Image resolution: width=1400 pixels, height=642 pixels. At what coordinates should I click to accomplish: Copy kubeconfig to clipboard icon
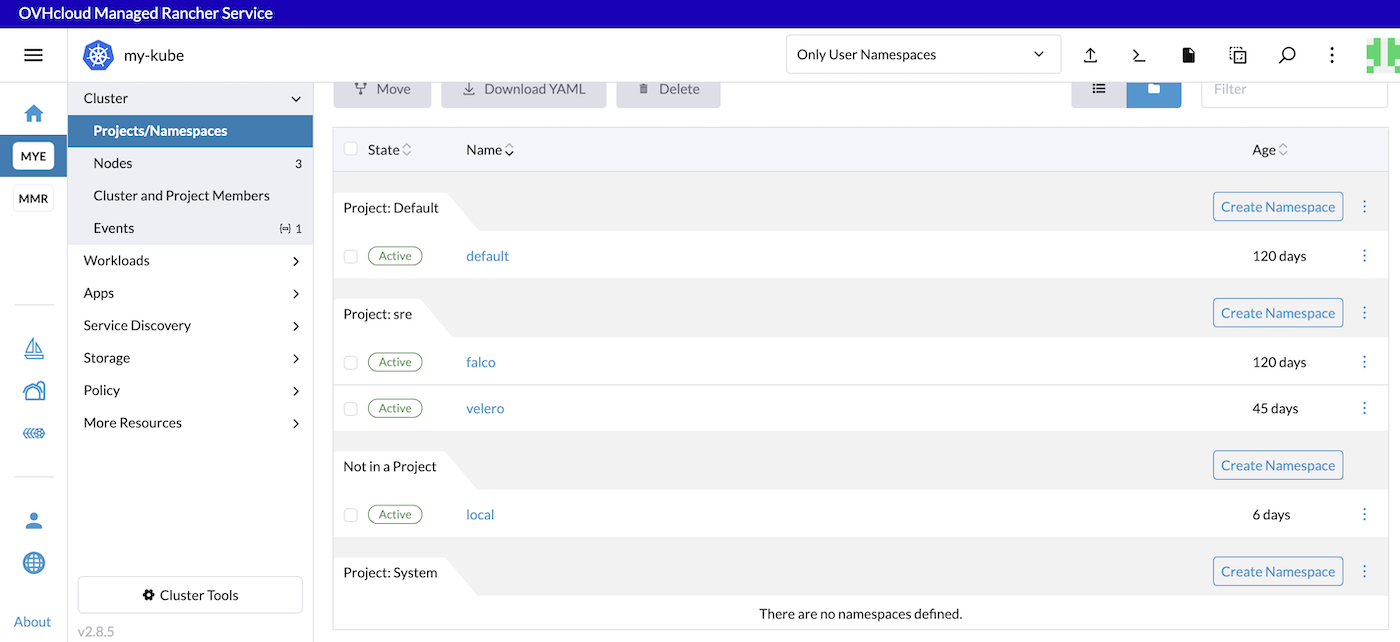click(1237, 55)
